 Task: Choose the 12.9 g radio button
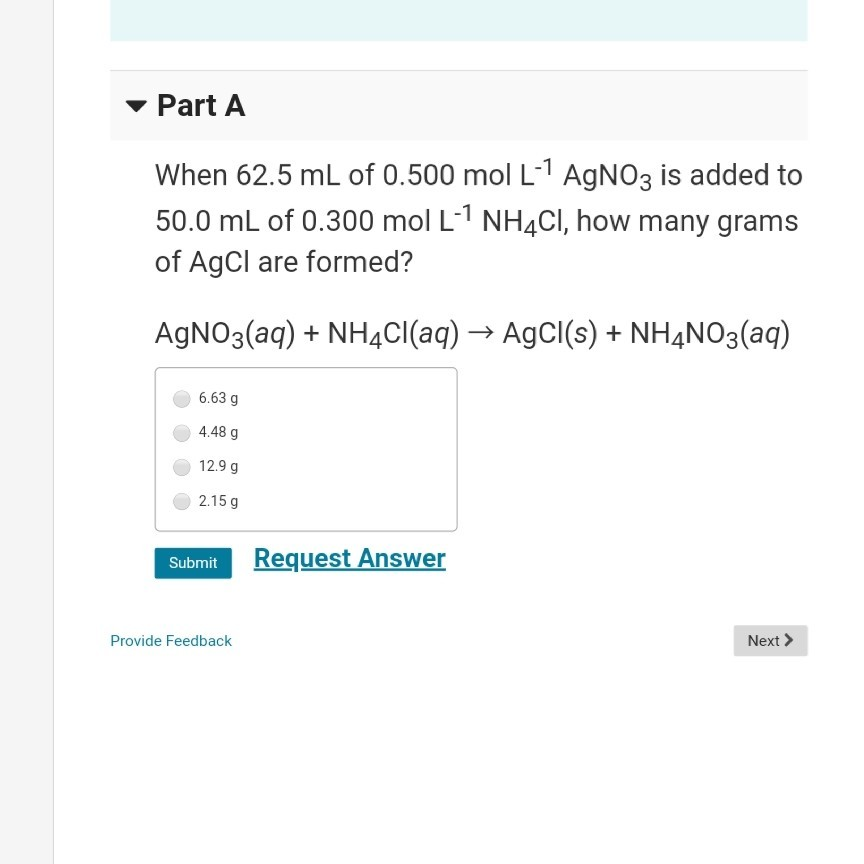(181, 466)
